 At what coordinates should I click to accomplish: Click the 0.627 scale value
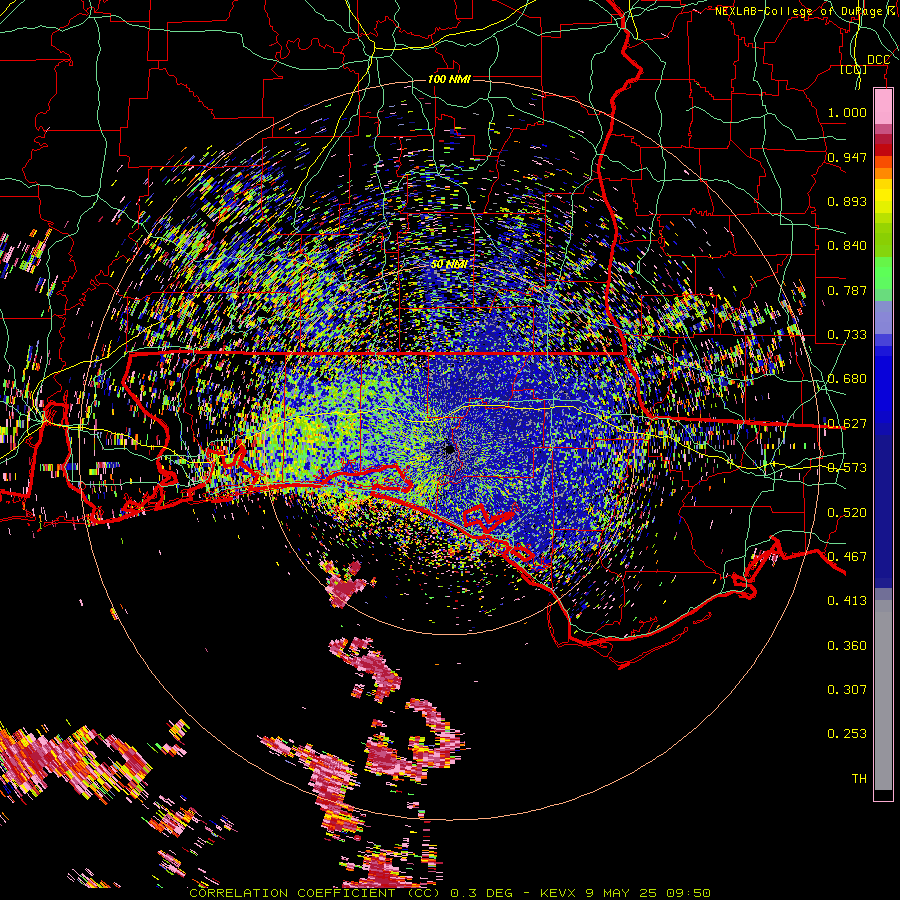(x=847, y=424)
